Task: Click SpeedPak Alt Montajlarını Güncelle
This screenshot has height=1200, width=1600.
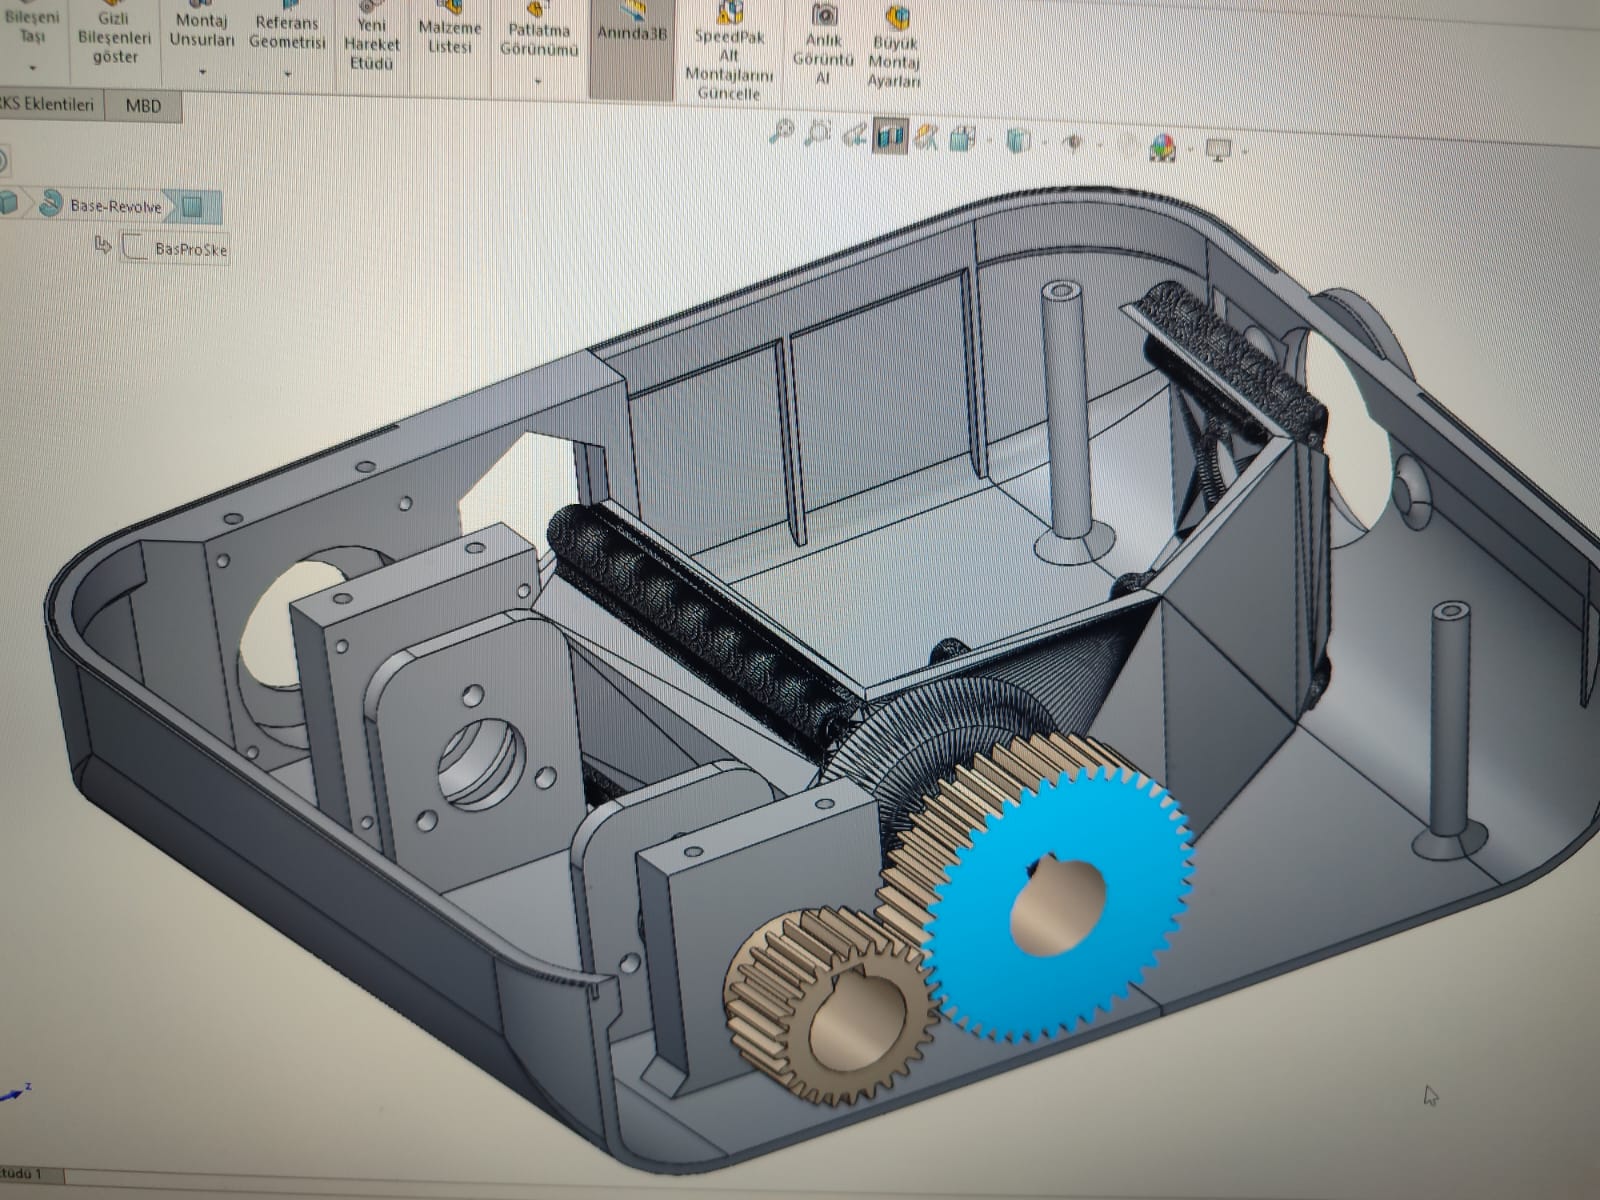Action: 729,52
